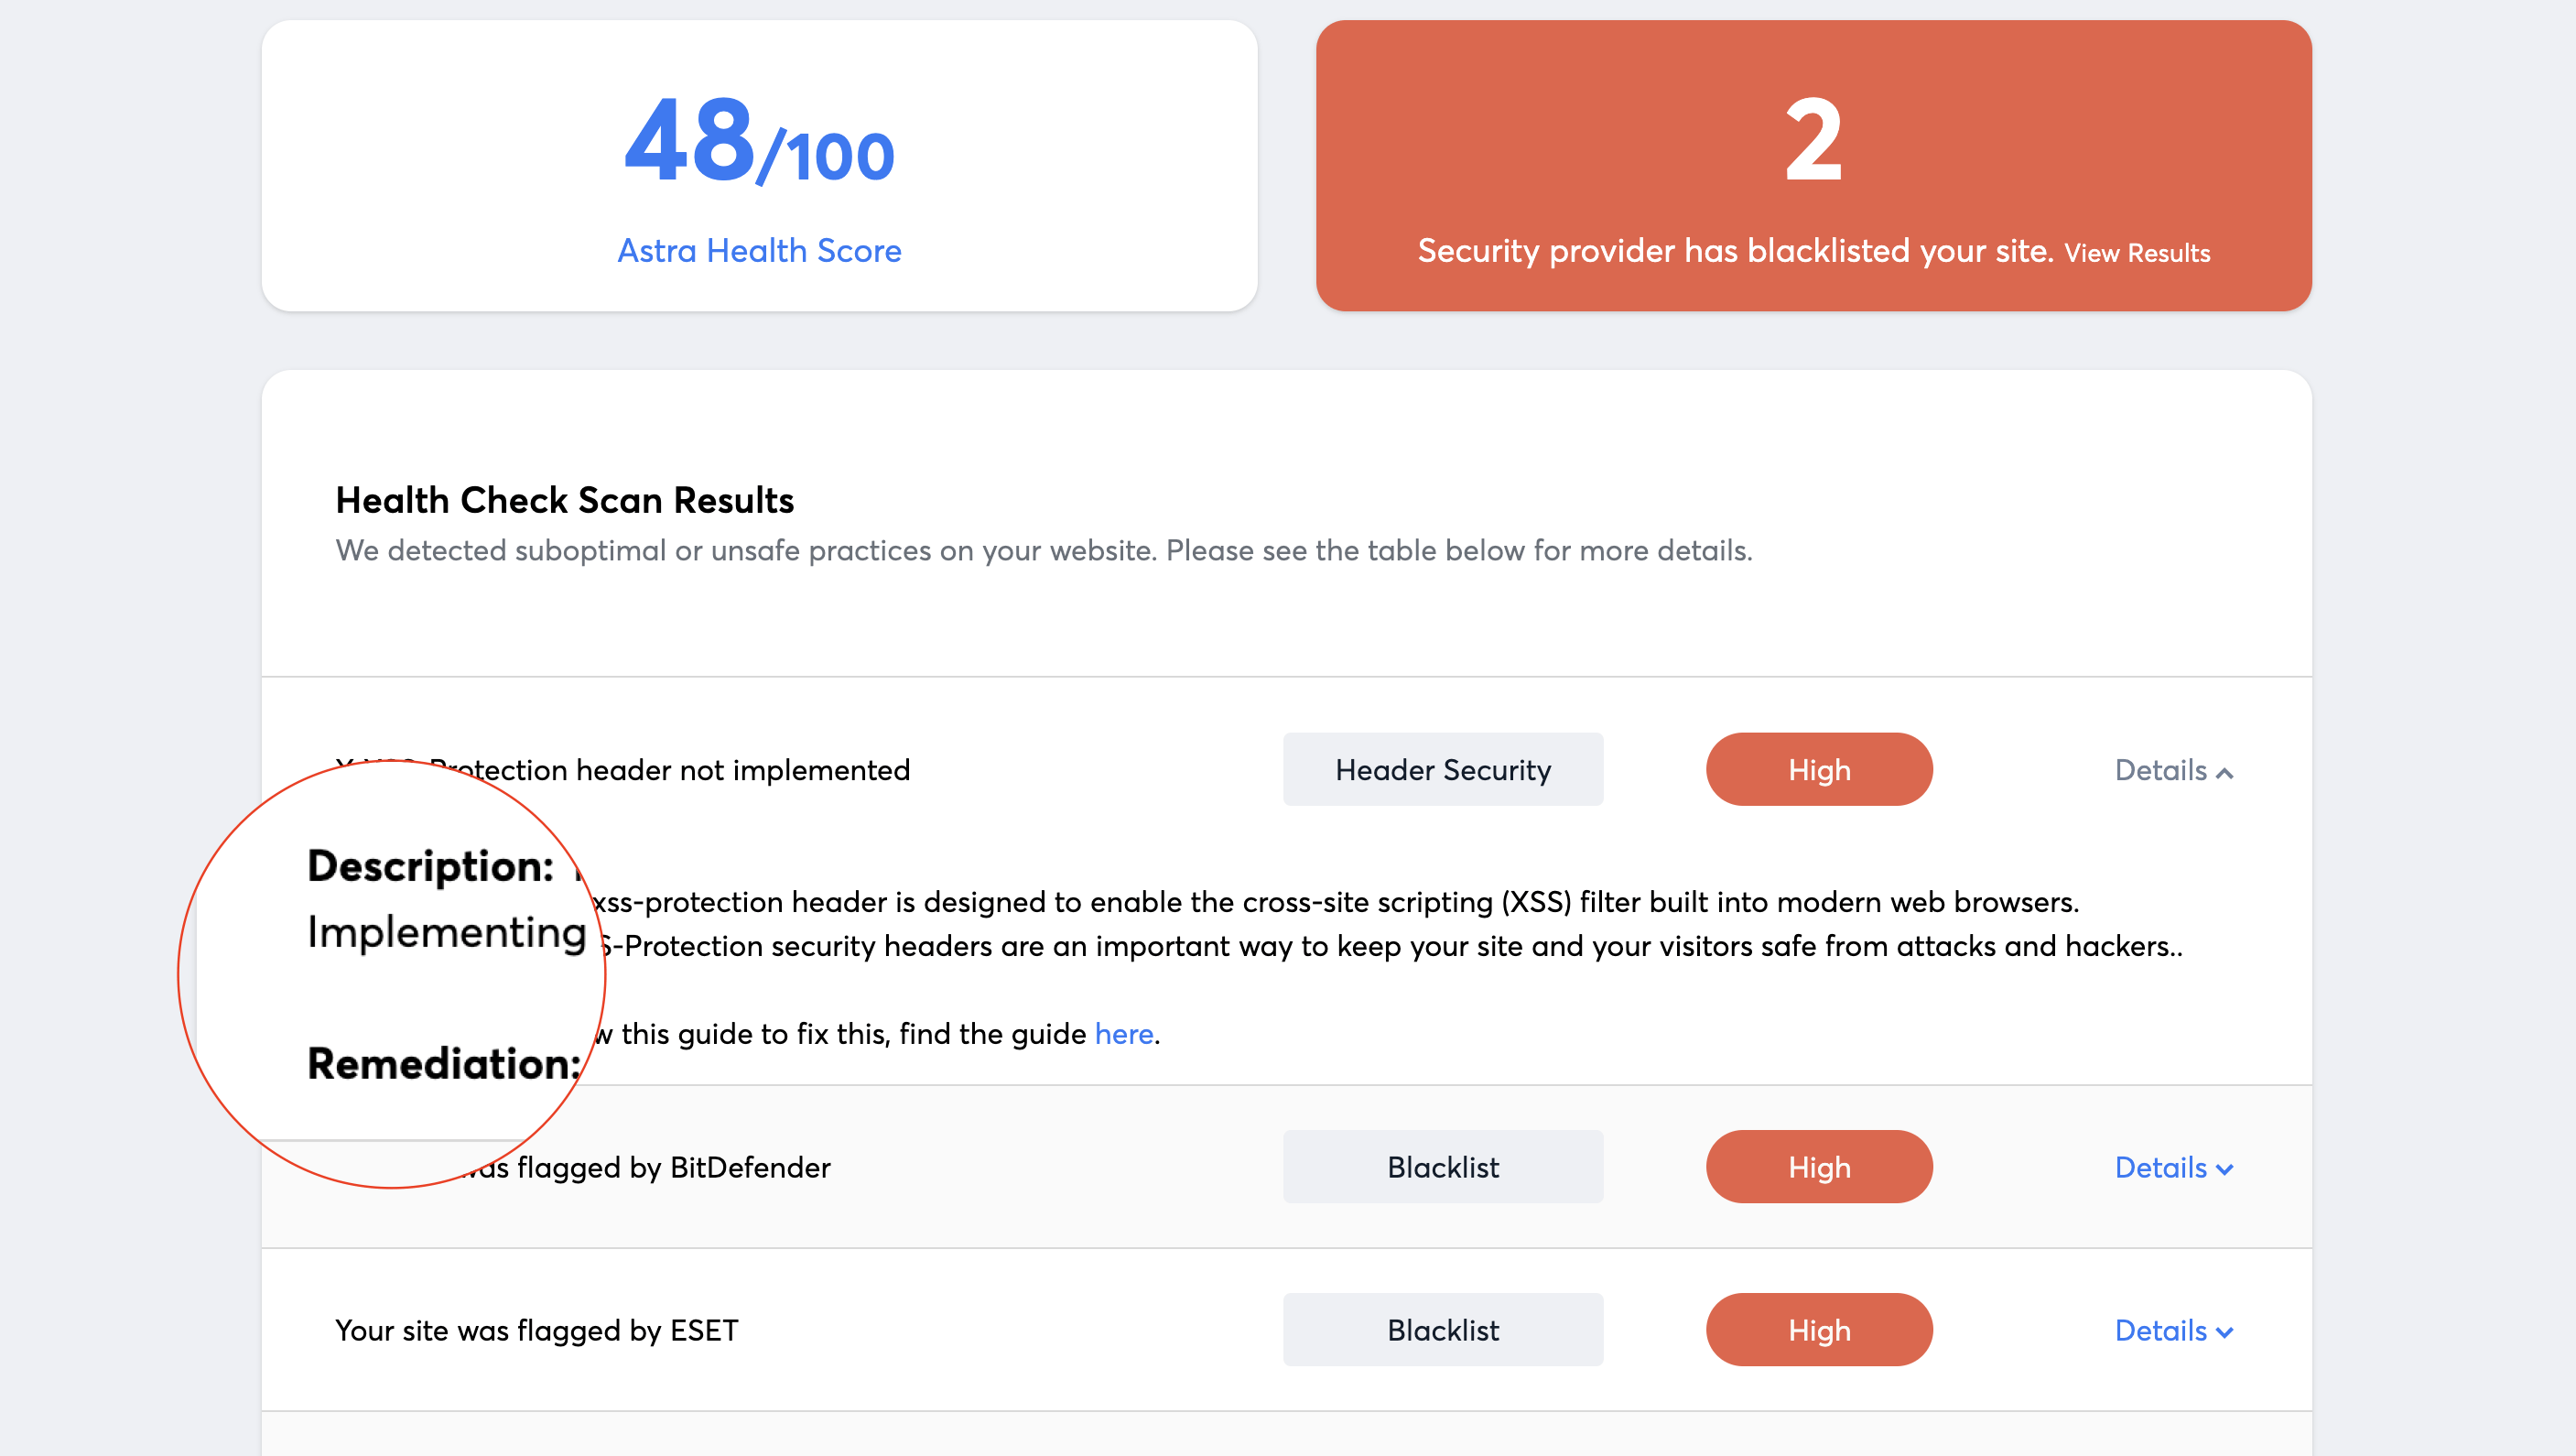2576x1456 pixels.
Task: Click the Header Security category tag
Action: [x=1443, y=769]
